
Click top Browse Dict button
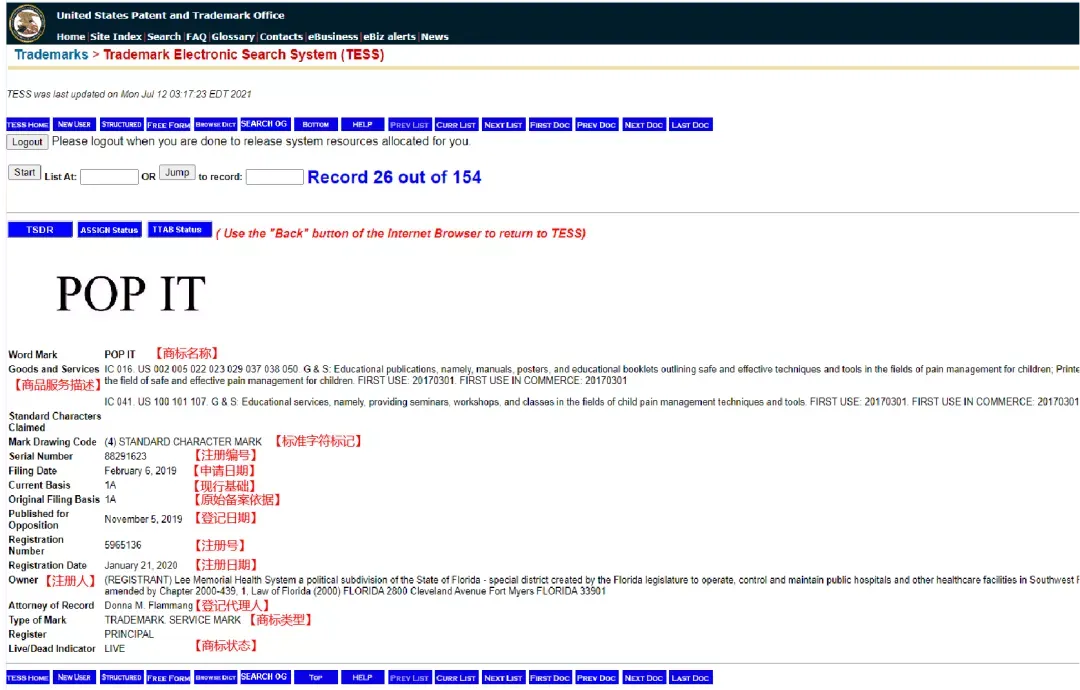[x=216, y=125]
